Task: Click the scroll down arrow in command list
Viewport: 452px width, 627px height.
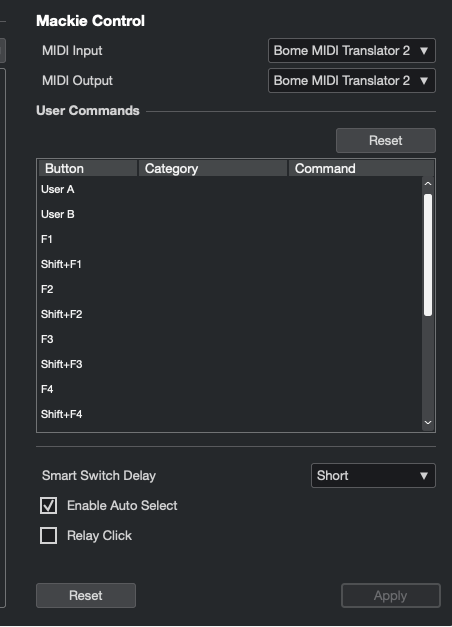Action: pyautogui.click(x=428, y=423)
